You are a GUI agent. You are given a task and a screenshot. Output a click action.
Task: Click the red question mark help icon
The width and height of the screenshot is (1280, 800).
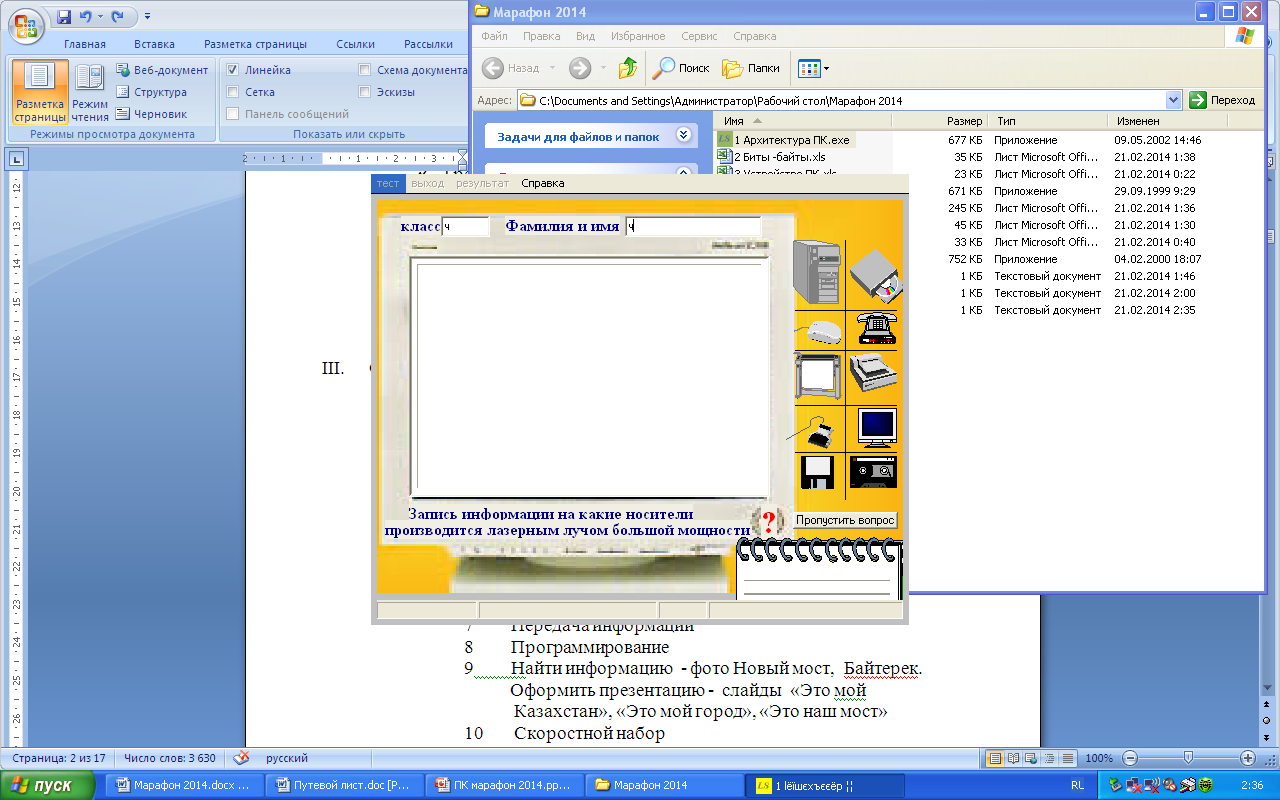pyautogui.click(x=768, y=521)
